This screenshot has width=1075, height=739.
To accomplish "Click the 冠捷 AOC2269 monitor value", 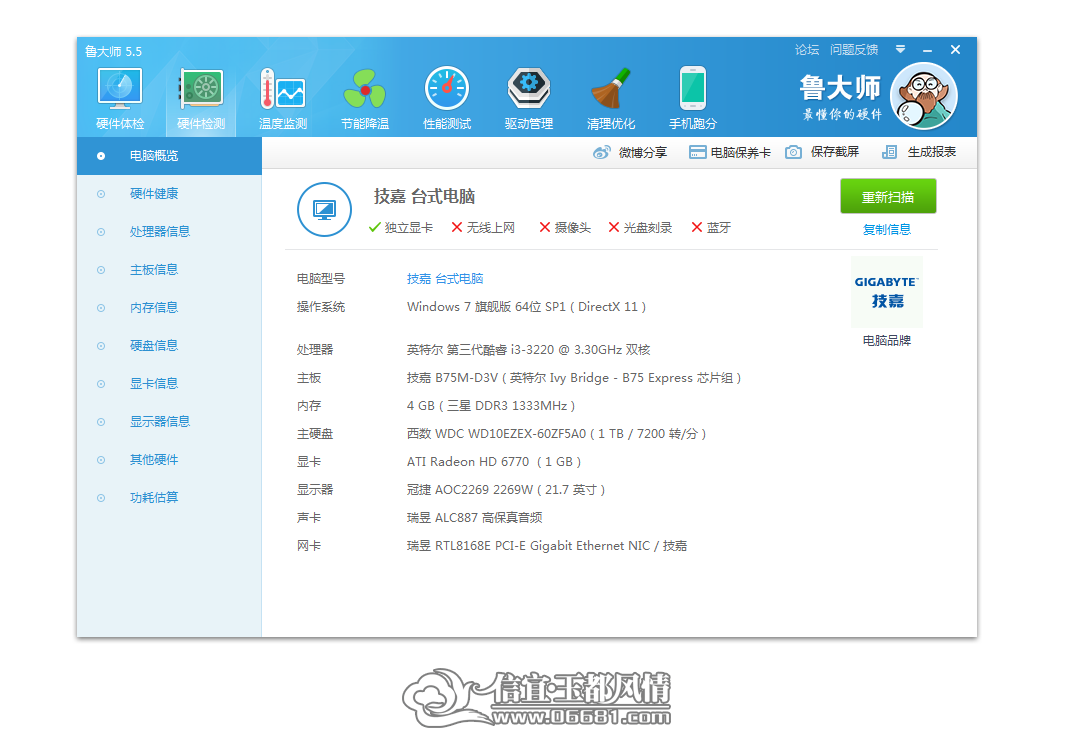I will (x=506, y=490).
